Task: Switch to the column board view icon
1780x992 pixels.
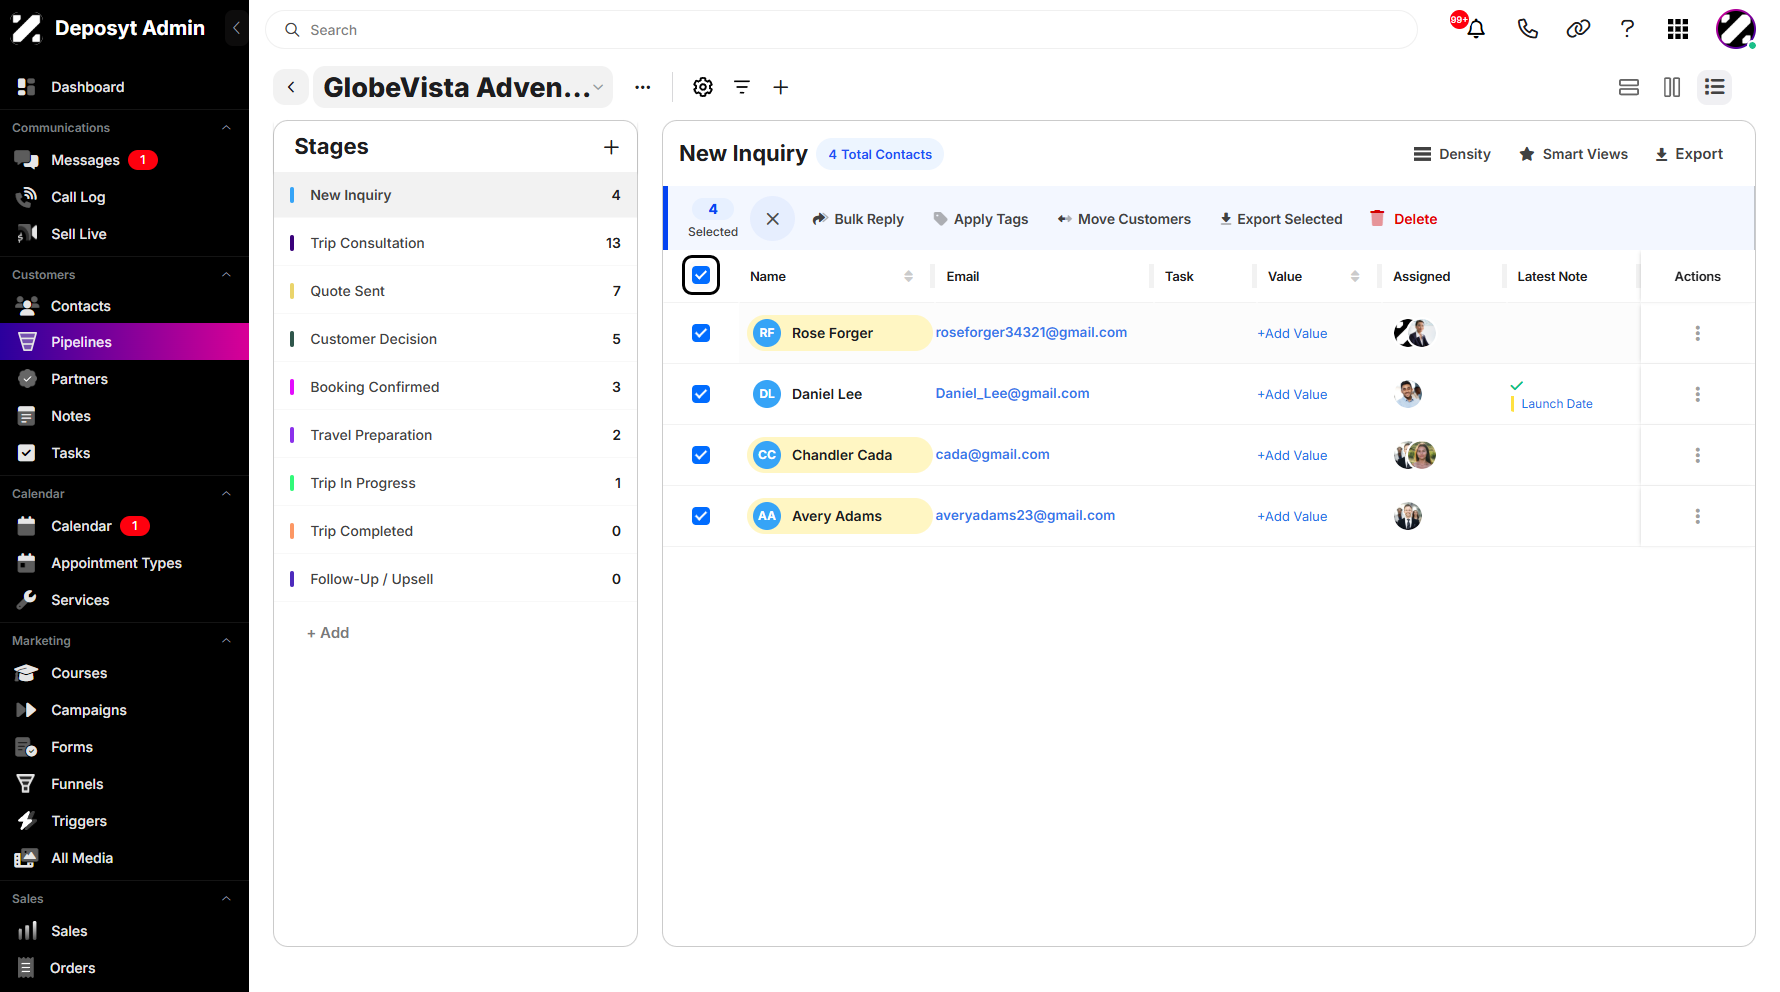Action: [1672, 87]
